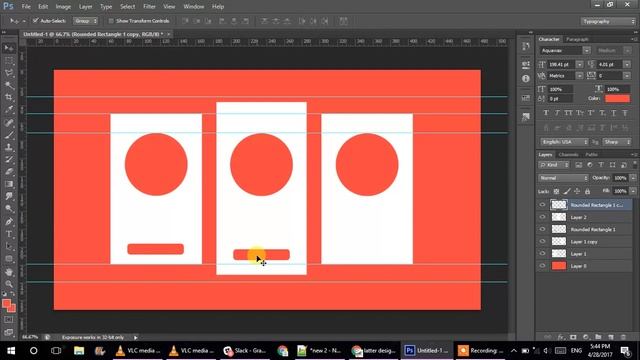Toggle visibility of Rounded Rectangle 1 layer
Viewport: 640px width, 360px height.
(542, 229)
